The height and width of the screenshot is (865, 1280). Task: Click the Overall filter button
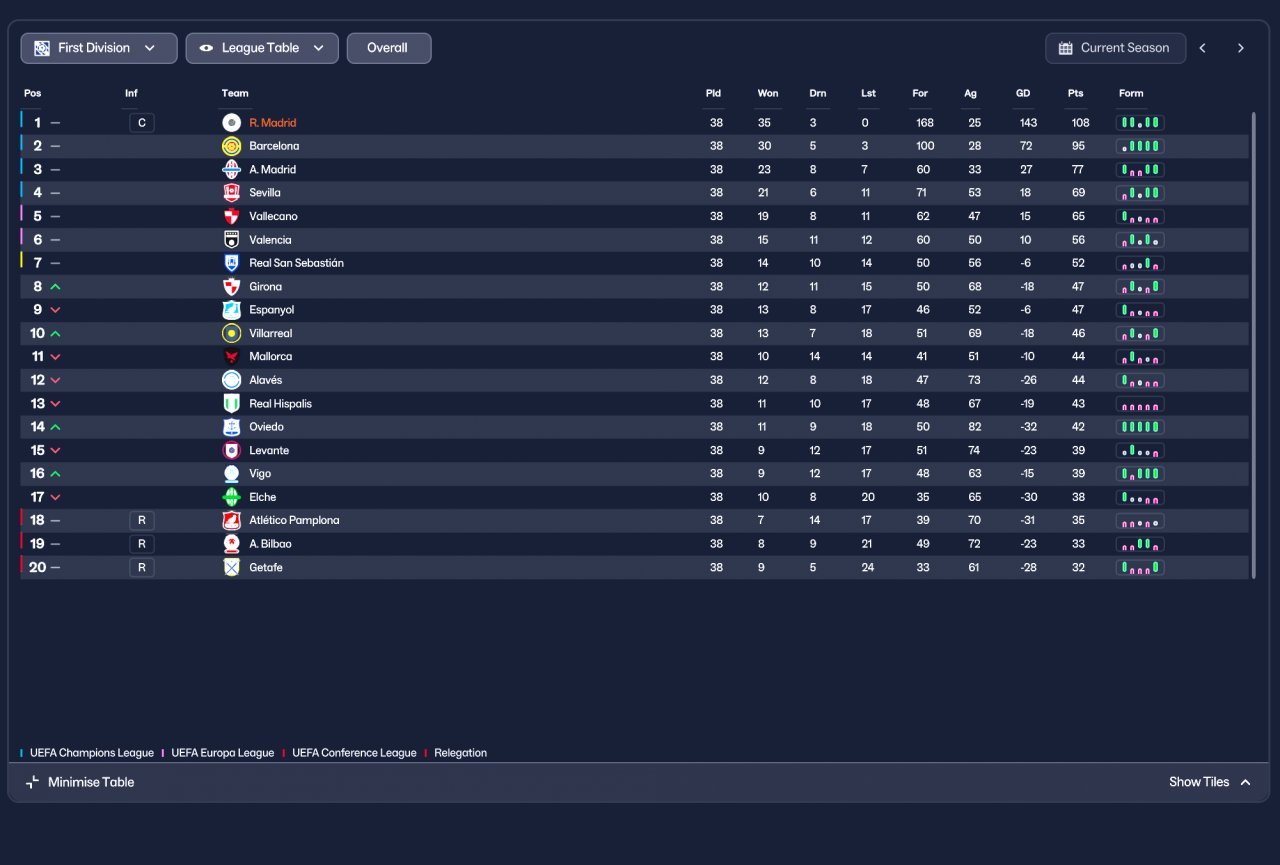click(x=389, y=48)
